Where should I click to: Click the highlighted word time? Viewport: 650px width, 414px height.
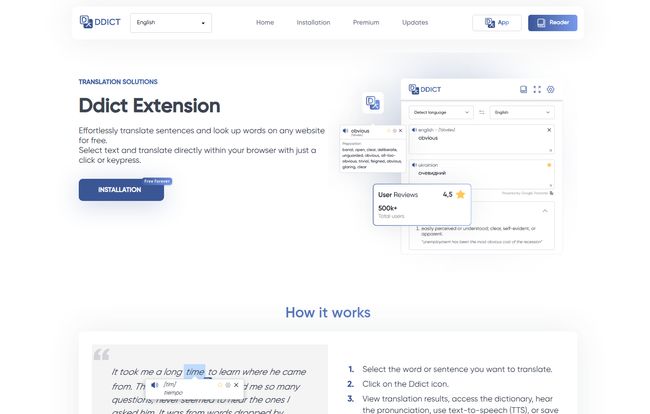click(194, 371)
